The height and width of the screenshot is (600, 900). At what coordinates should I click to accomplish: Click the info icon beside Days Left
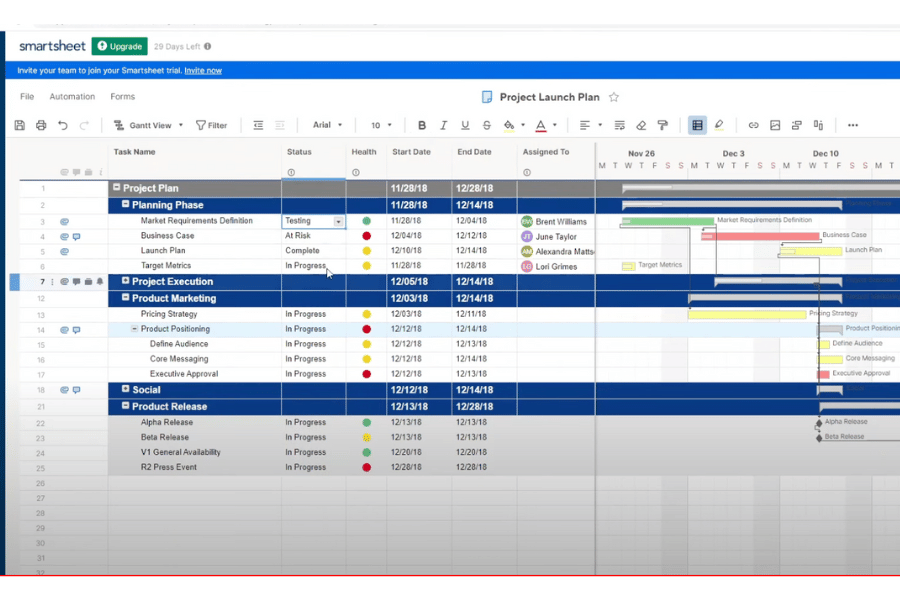[x=208, y=47]
